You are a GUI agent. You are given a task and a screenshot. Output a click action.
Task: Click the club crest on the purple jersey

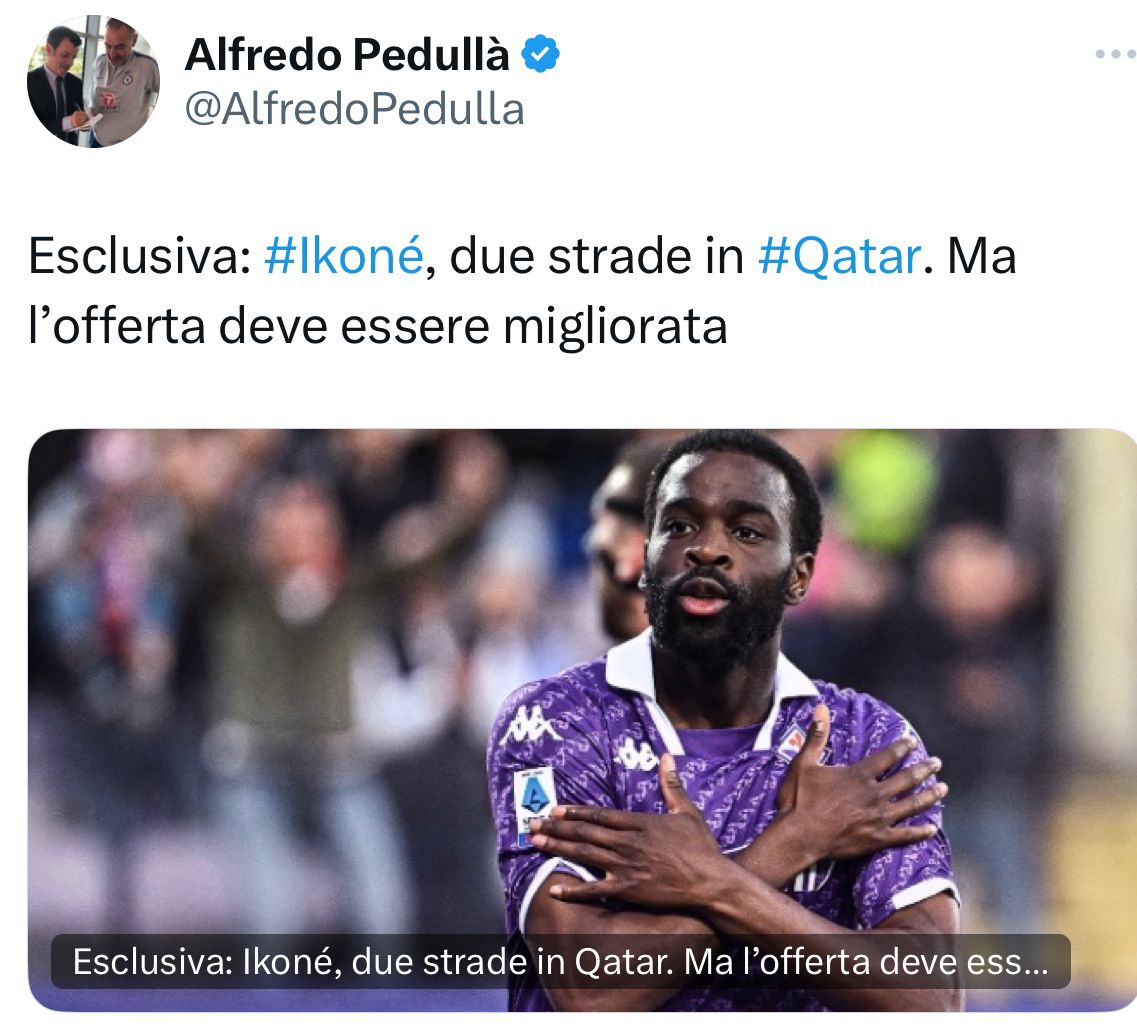[791, 743]
